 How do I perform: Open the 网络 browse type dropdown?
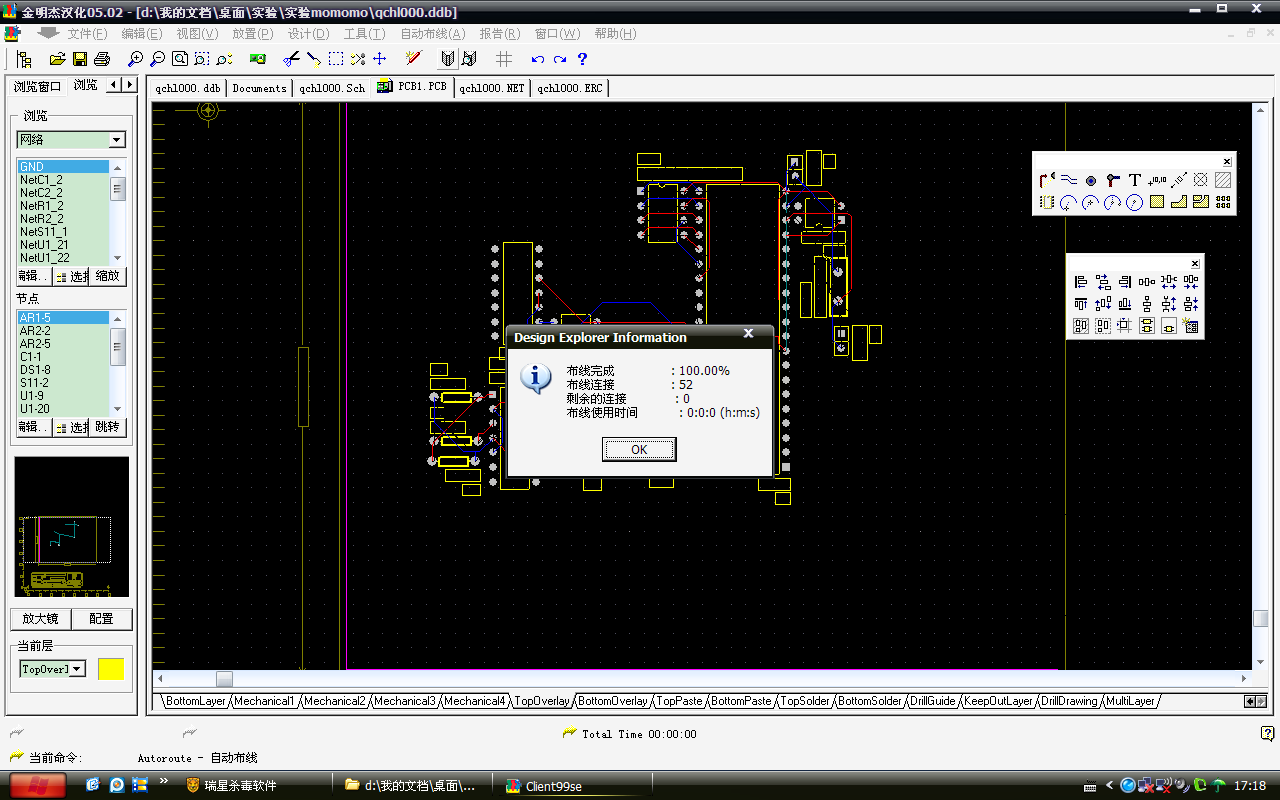pyautogui.click(x=116, y=140)
